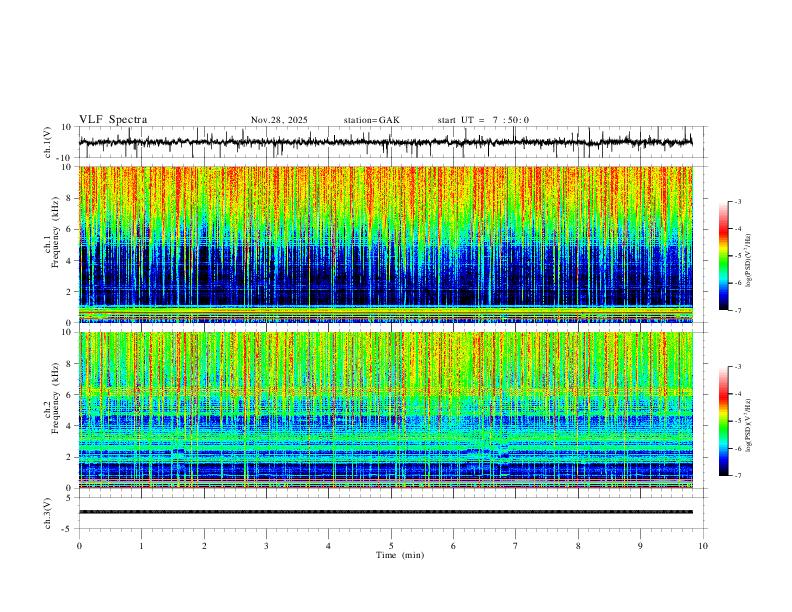Click time axis tick label "10"
This screenshot has width=792, height=612.
[x=703, y=546]
